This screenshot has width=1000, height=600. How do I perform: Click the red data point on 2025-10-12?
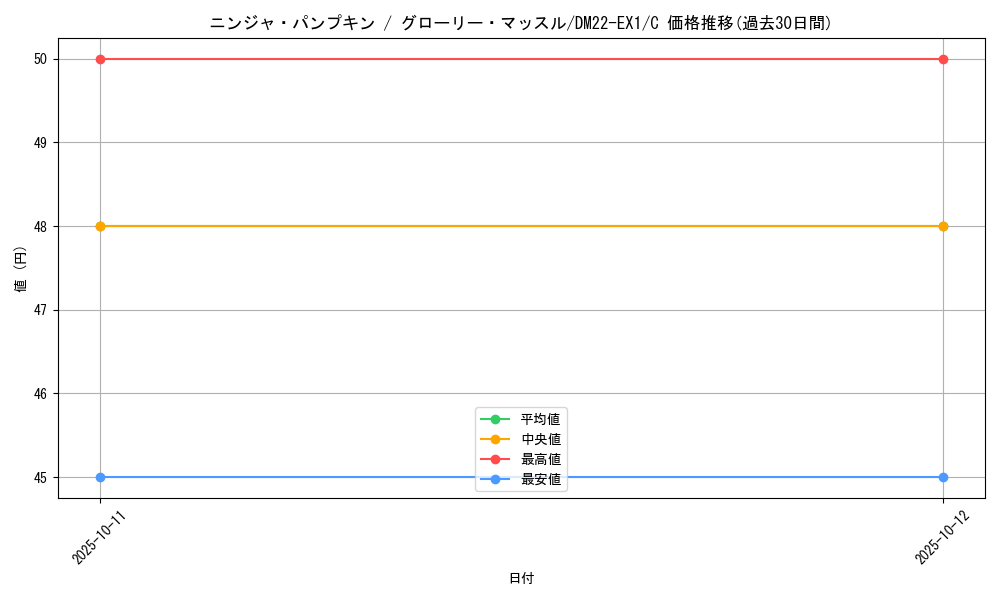tap(943, 59)
